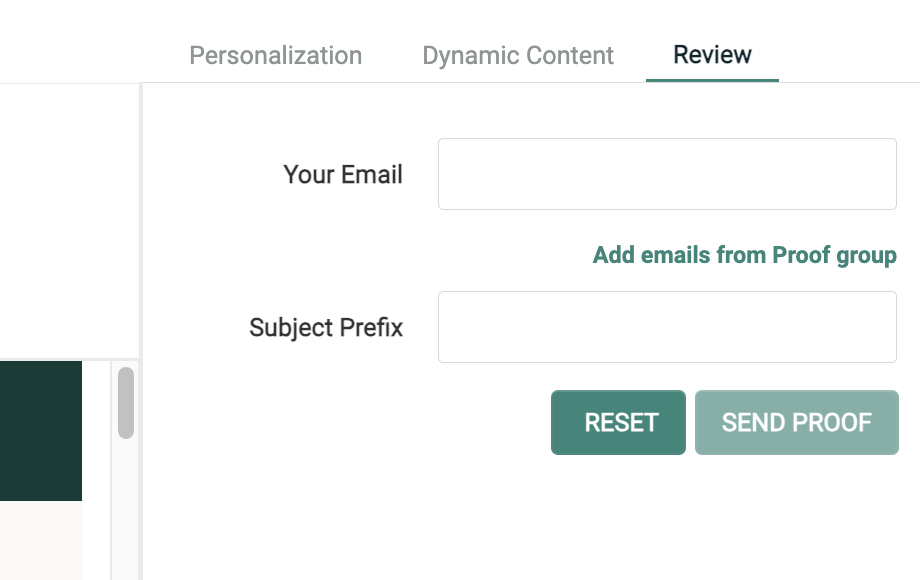The image size is (920, 580).
Task: Click empty panel space below Subject Prefix label
Action: tap(326, 450)
